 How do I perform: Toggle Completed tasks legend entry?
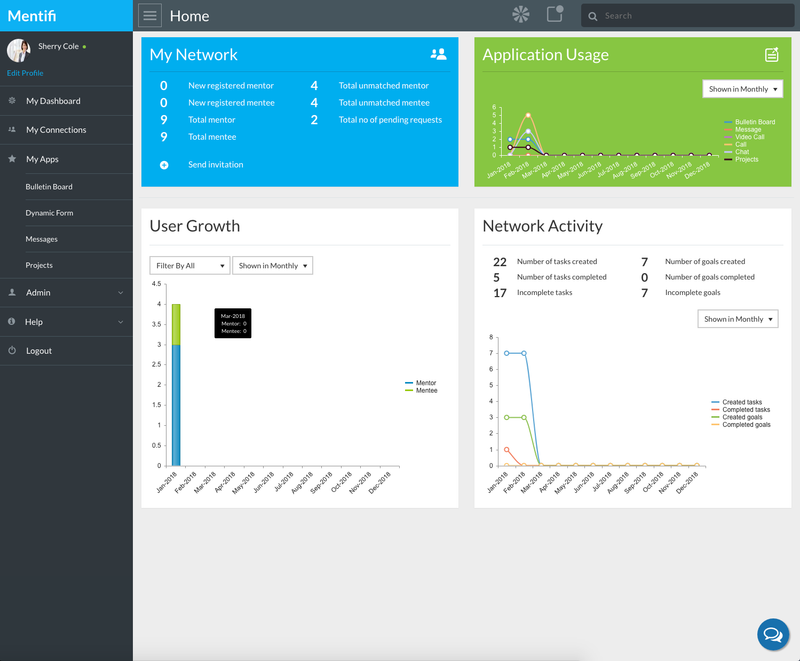tap(741, 410)
